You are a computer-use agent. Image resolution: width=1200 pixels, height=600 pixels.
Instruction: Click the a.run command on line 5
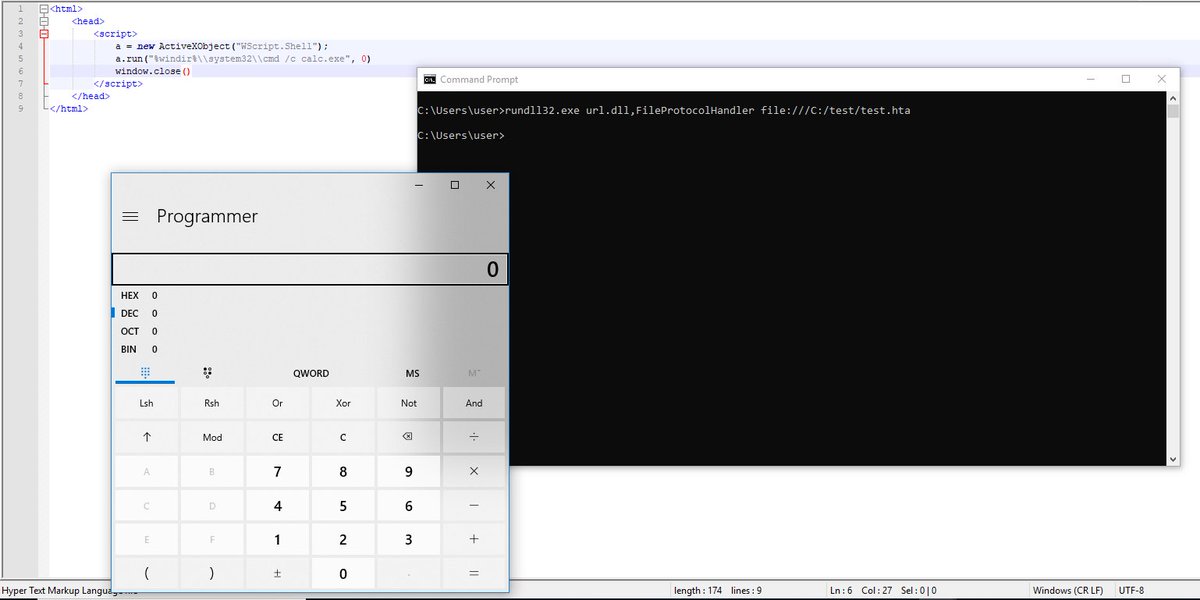(243, 59)
